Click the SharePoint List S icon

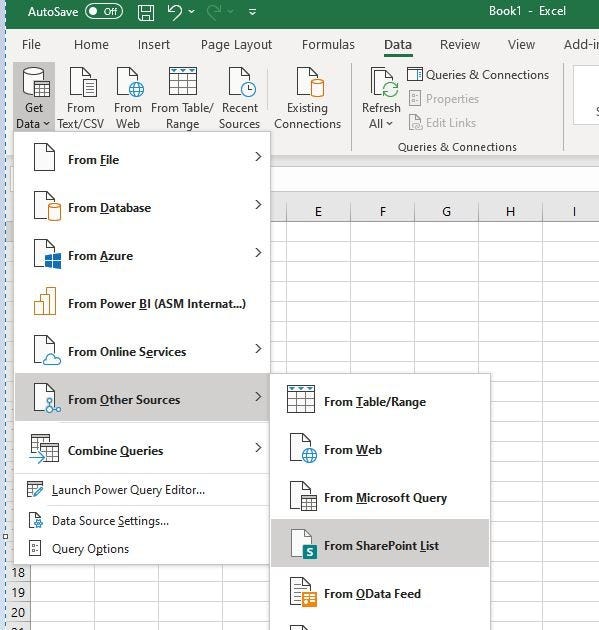(303, 544)
